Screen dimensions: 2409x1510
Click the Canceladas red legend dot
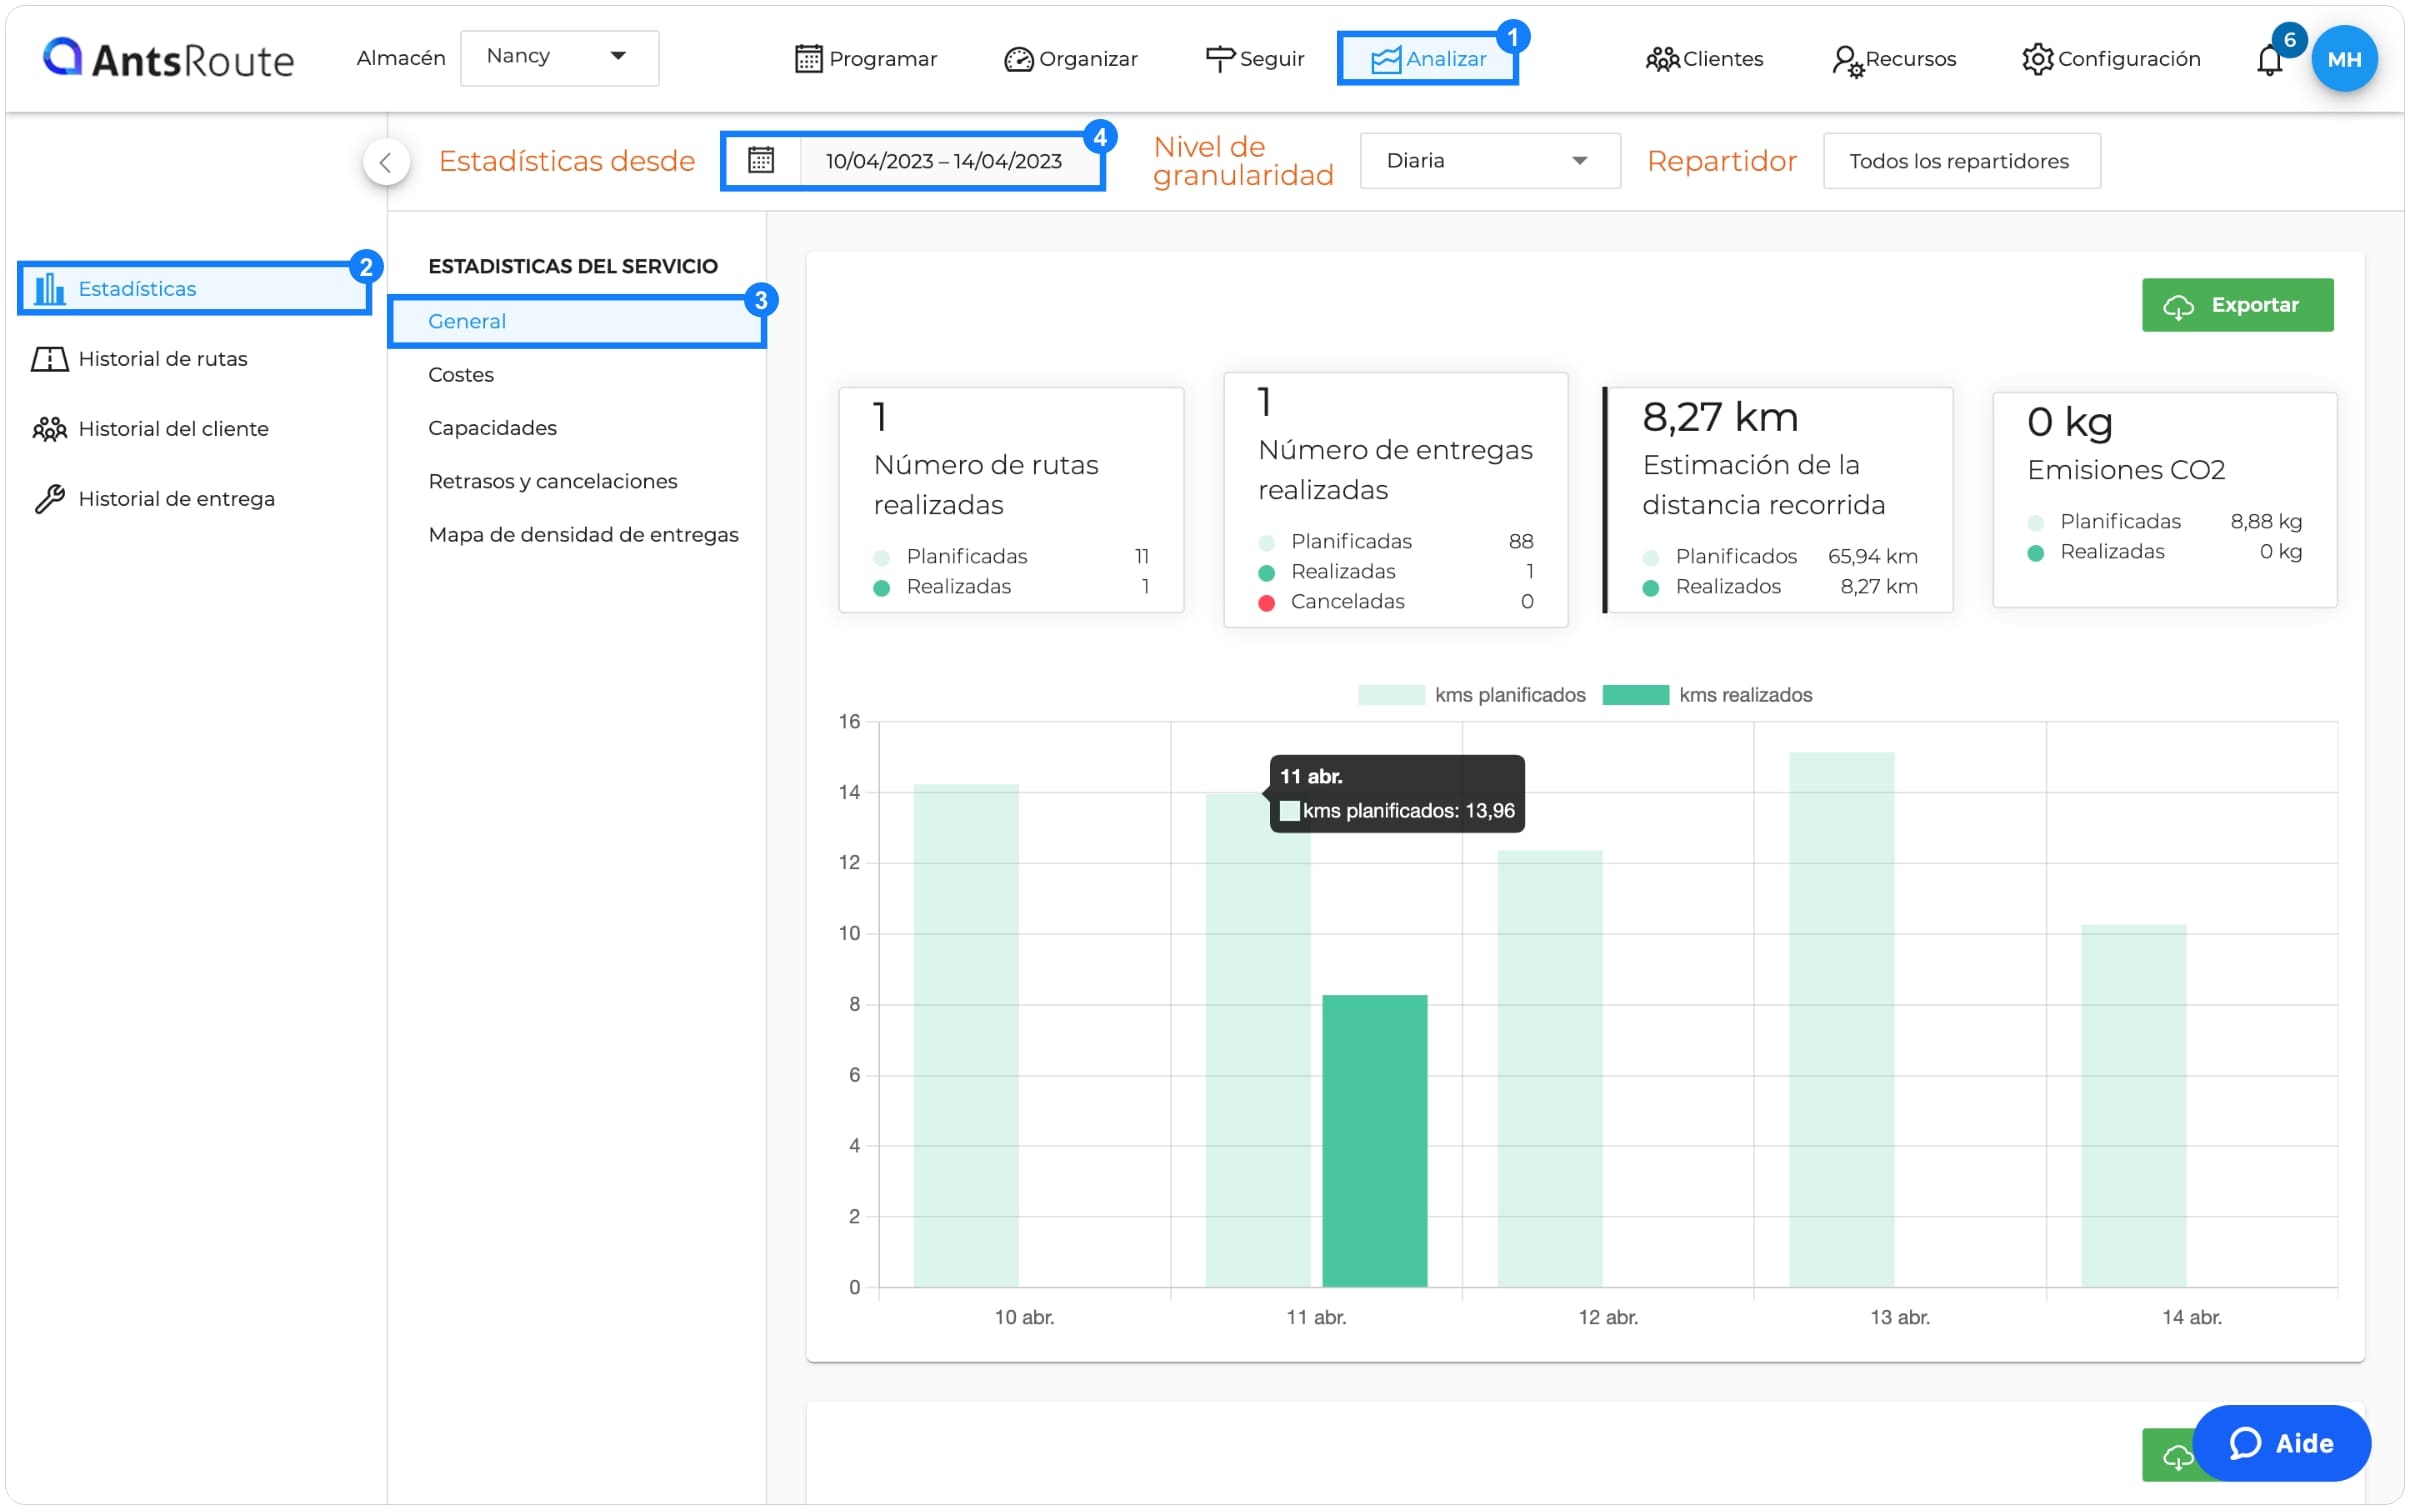(1266, 603)
